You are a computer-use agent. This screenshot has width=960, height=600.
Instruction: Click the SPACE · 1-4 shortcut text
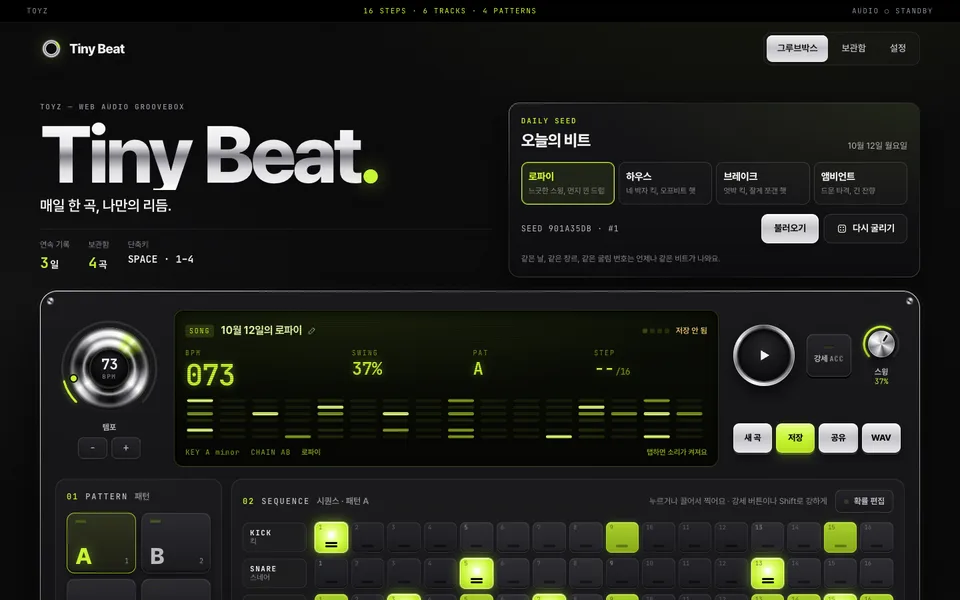click(160, 259)
